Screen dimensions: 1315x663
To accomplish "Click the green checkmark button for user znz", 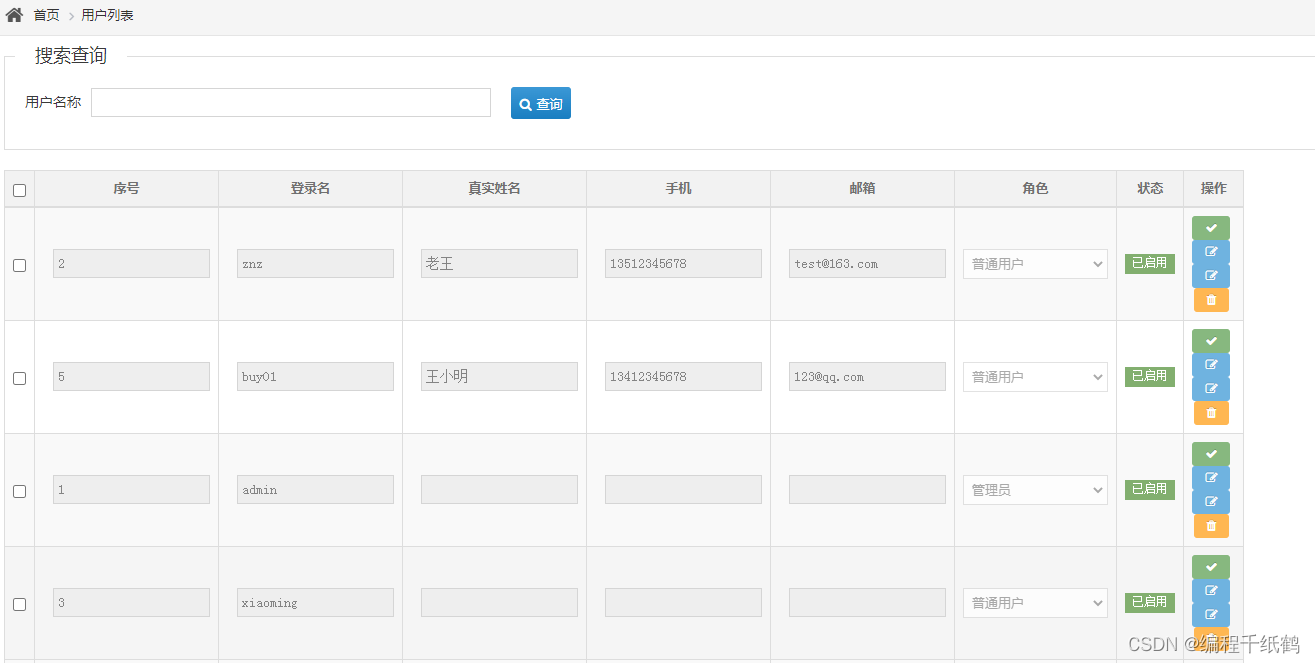I will [1210, 228].
